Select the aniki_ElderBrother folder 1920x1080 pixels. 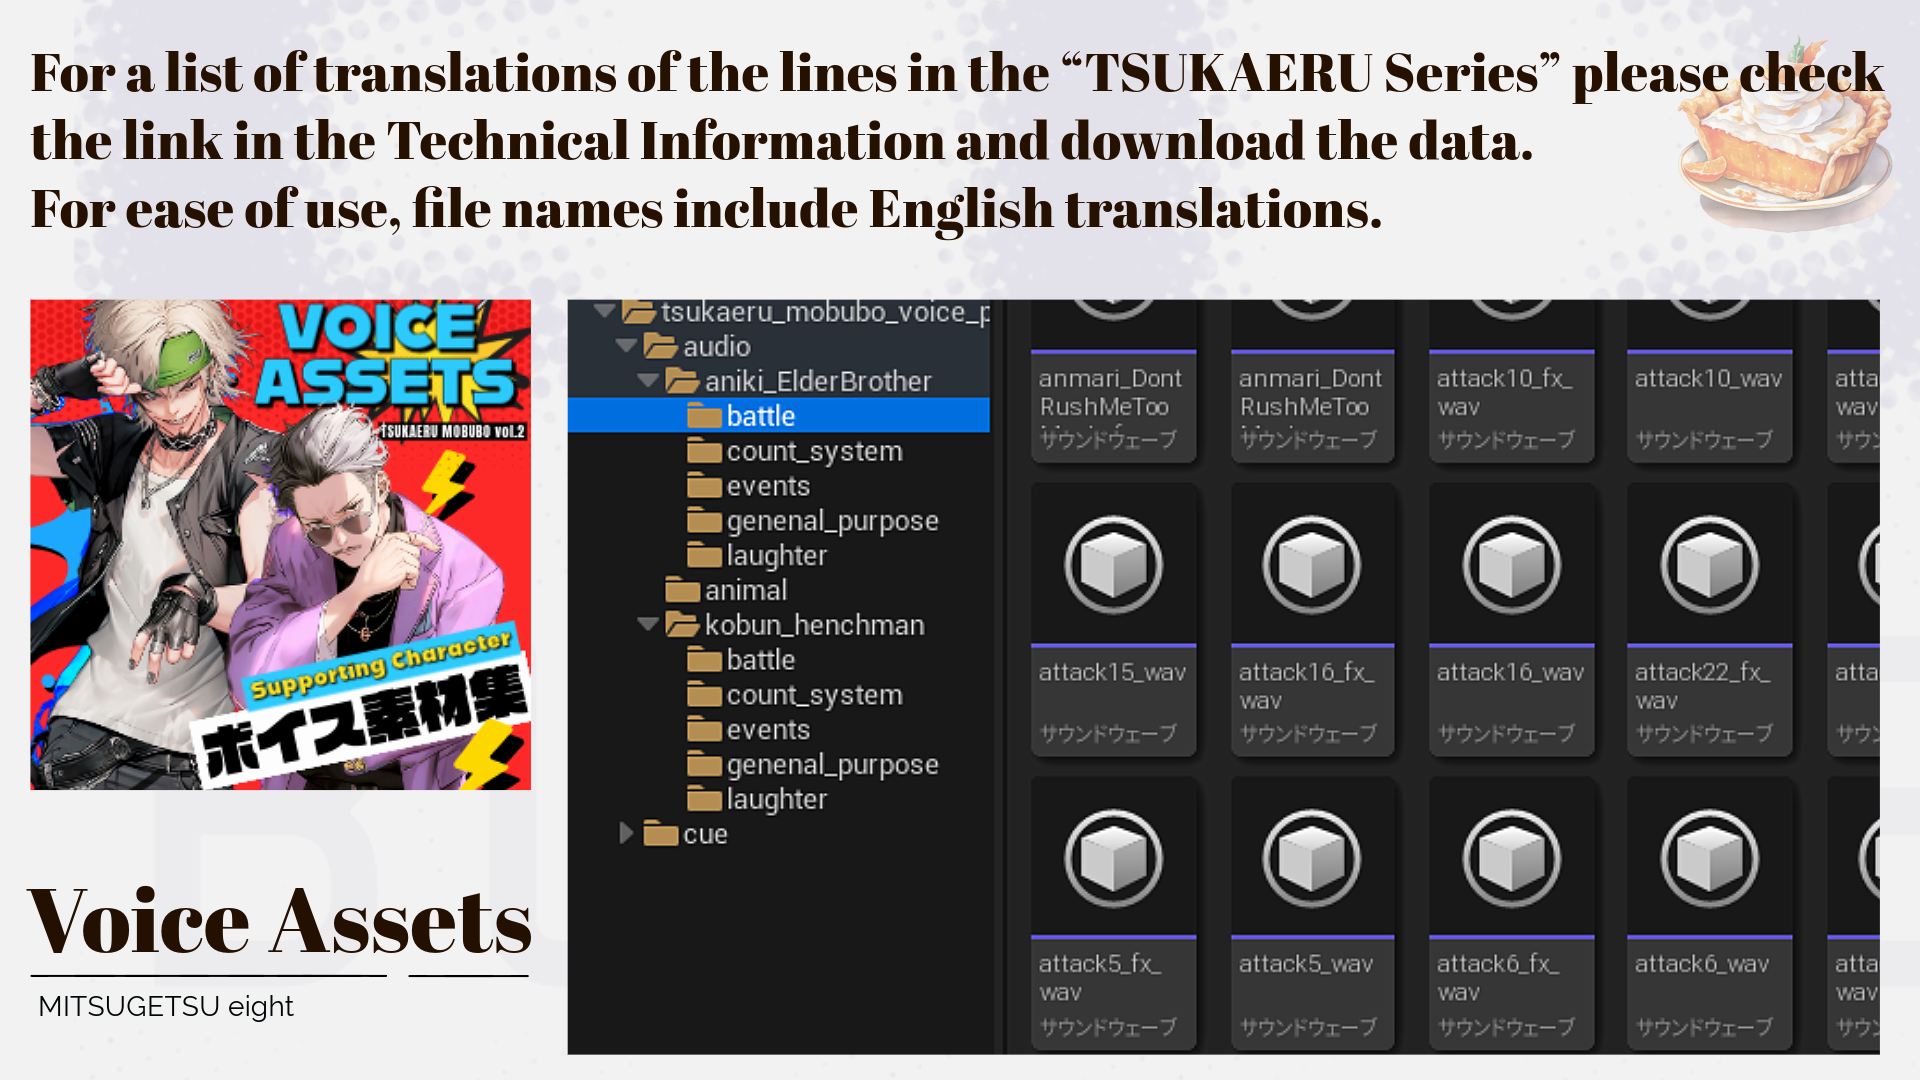coord(798,380)
